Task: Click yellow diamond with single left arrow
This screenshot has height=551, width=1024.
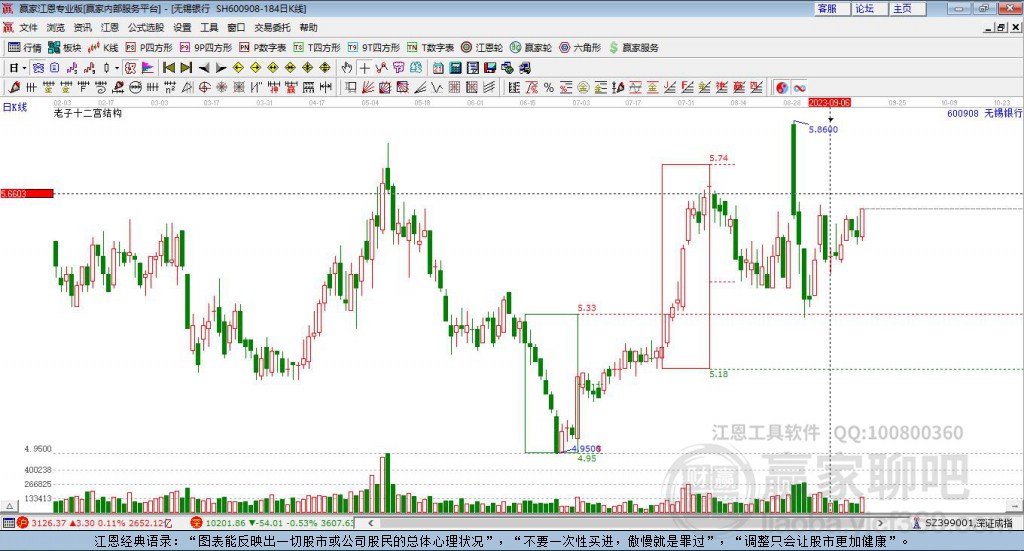Action: [238, 68]
